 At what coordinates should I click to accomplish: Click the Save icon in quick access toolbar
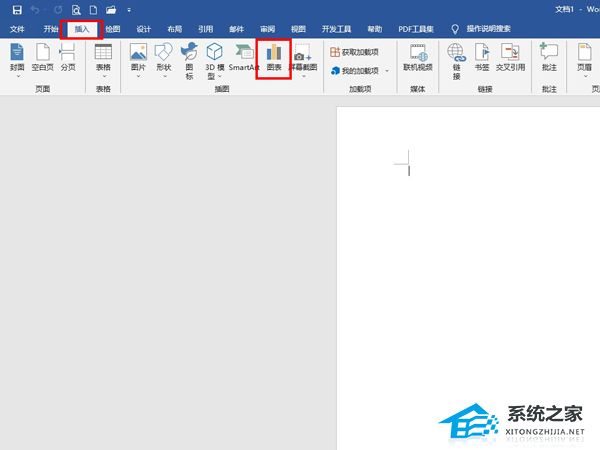point(17,10)
